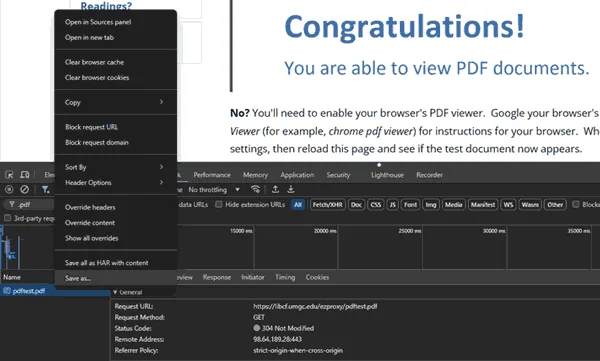Choose Override headers
Viewport: 600px width, 361px height.
116,207
